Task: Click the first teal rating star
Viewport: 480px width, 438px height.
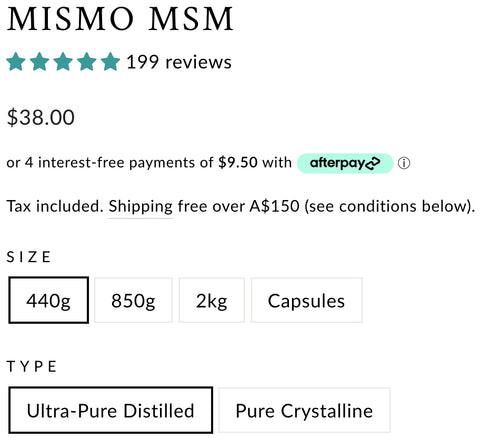Action: [16, 62]
